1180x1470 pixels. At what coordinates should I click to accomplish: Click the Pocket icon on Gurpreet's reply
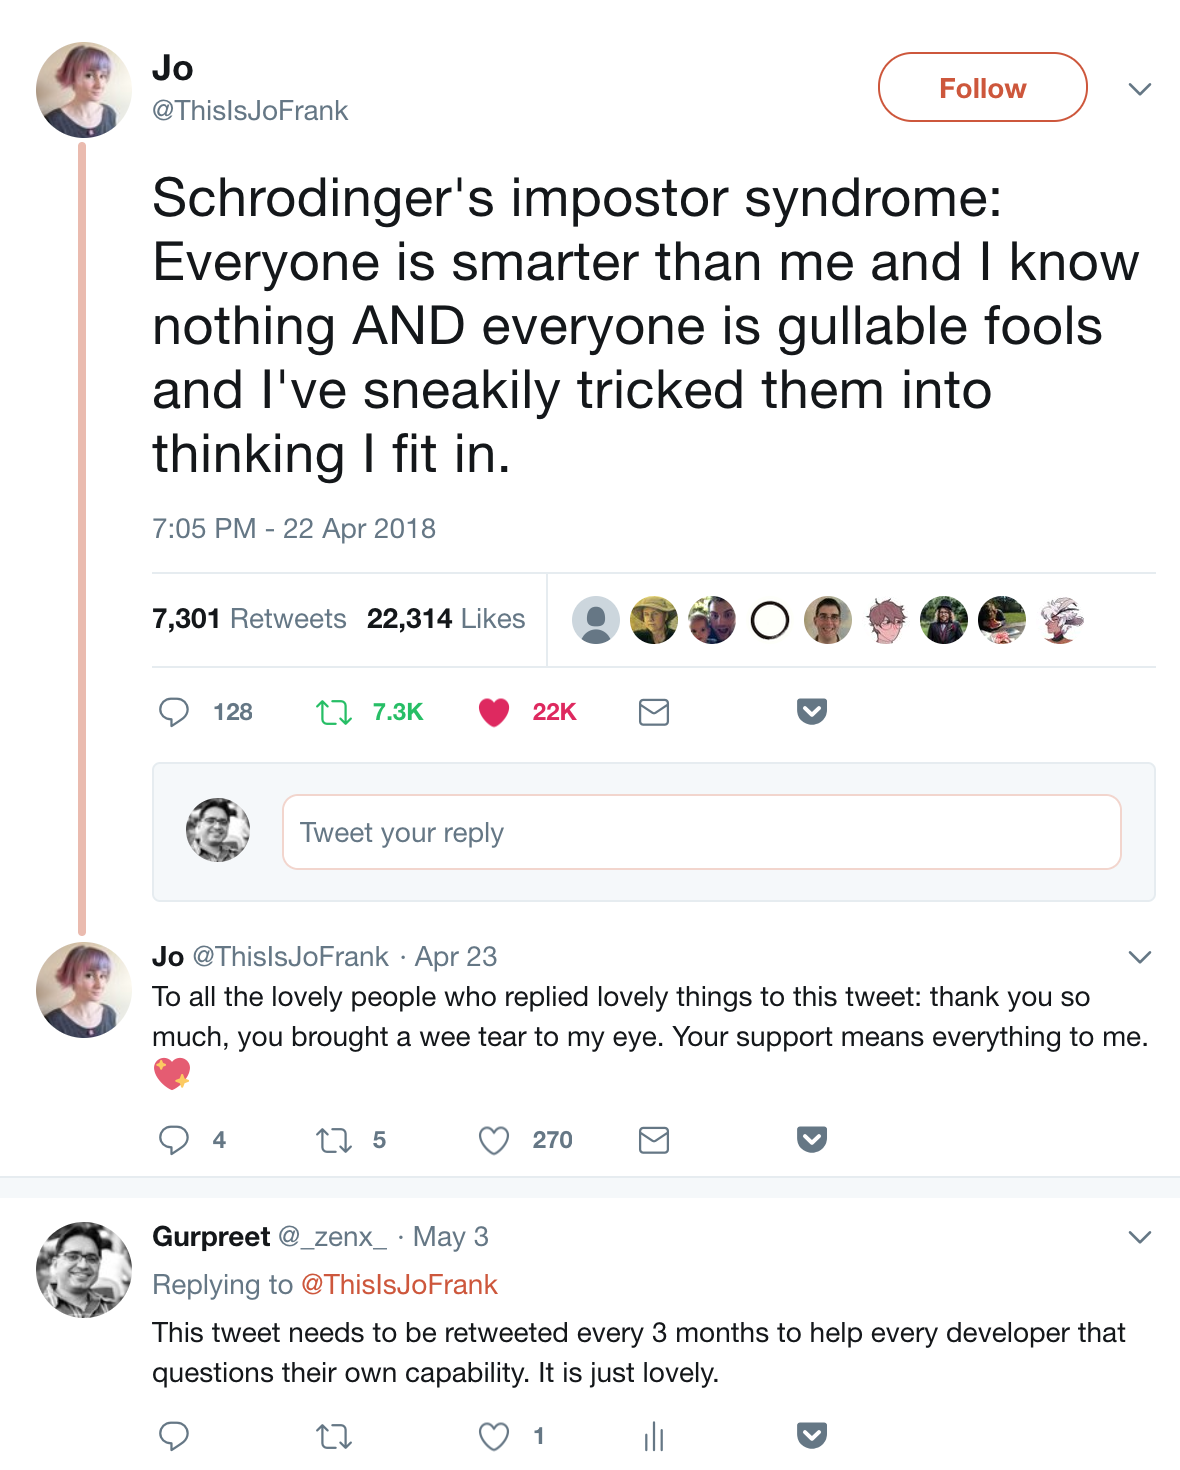(x=812, y=1436)
